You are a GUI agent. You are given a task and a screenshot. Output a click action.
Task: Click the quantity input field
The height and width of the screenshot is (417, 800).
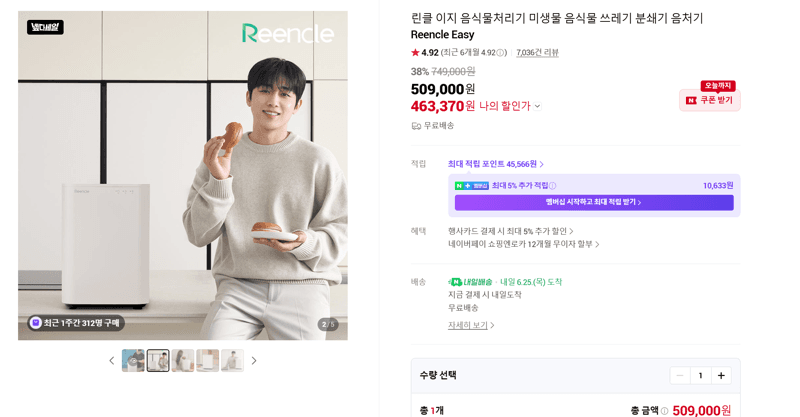point(701,376)
